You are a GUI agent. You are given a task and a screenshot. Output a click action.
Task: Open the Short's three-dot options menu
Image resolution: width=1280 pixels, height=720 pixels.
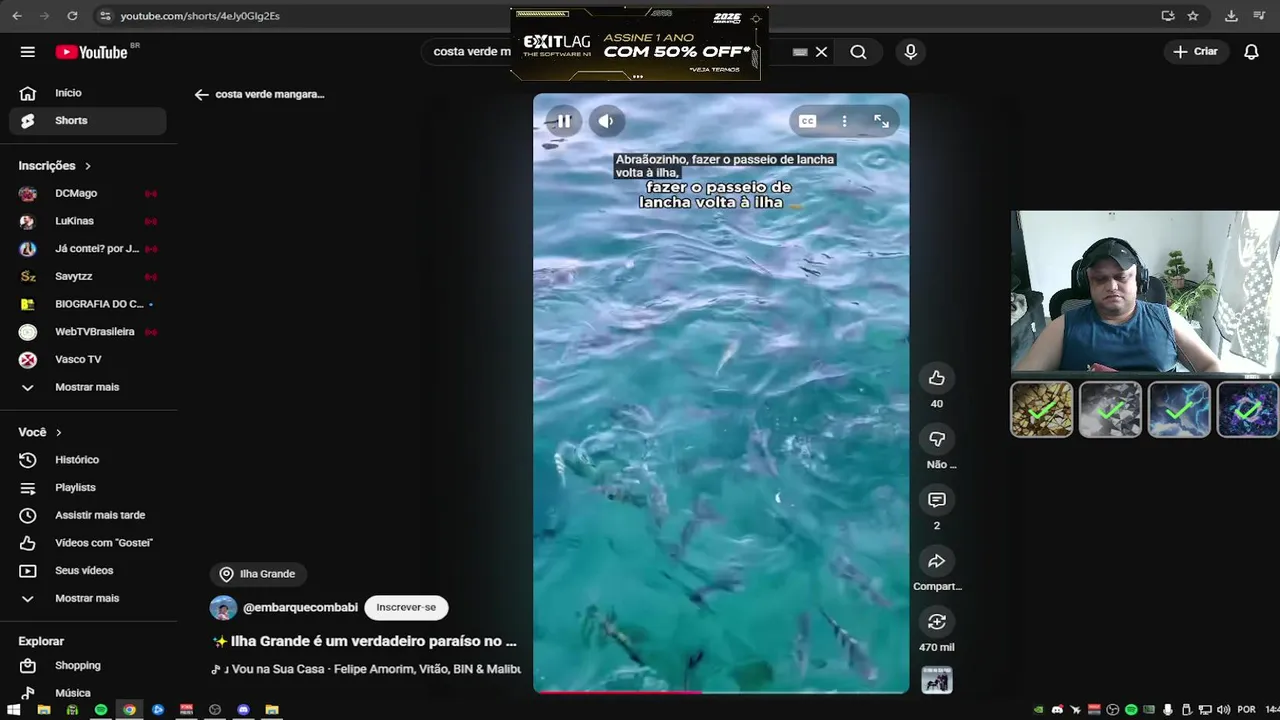(844, 121)
